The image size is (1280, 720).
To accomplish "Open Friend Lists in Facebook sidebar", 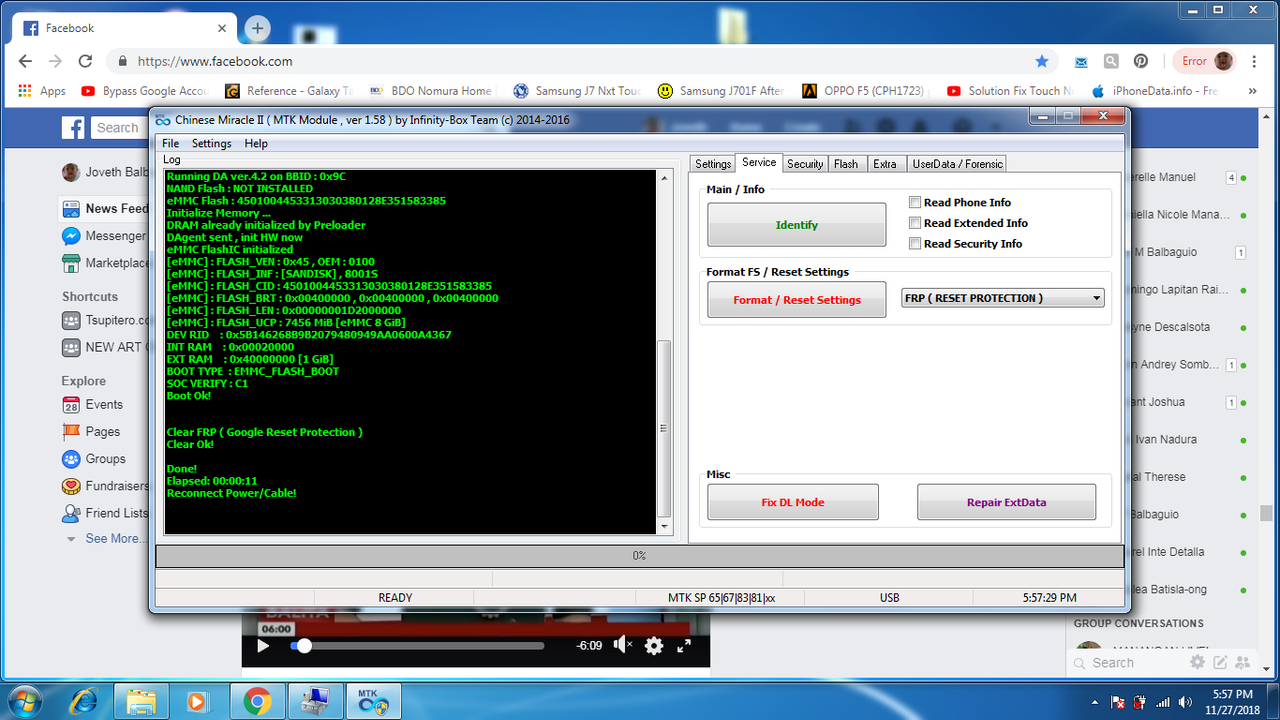I will pyautogui.click(x=104, y=513).
